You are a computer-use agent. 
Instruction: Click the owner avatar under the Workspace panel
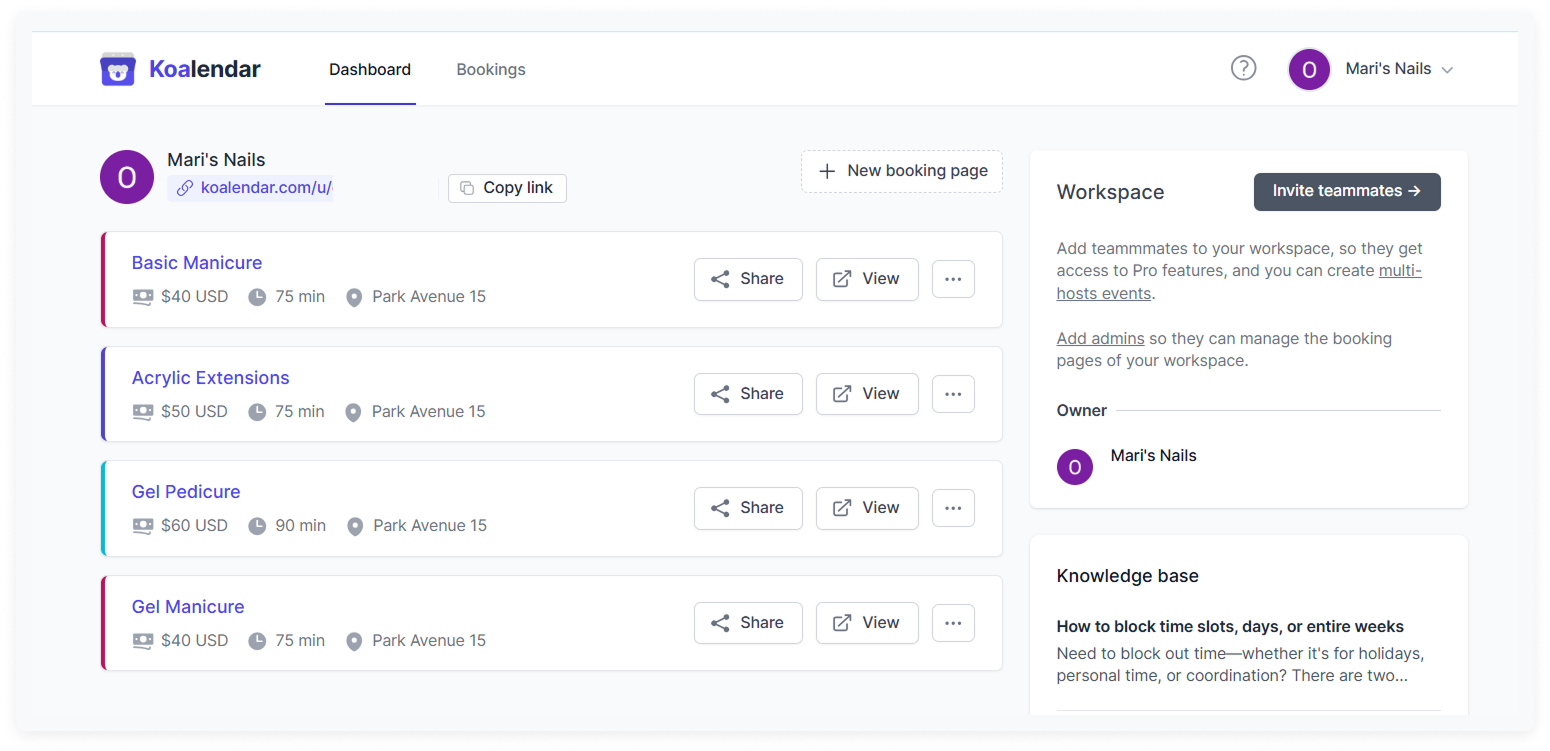(1075, 467)
